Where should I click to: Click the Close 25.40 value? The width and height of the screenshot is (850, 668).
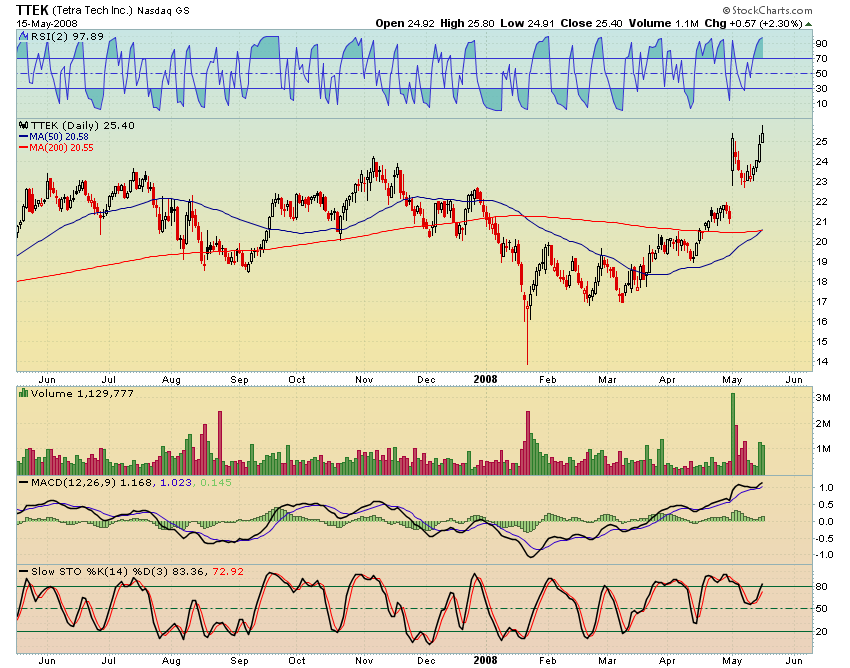click(591, 23)
